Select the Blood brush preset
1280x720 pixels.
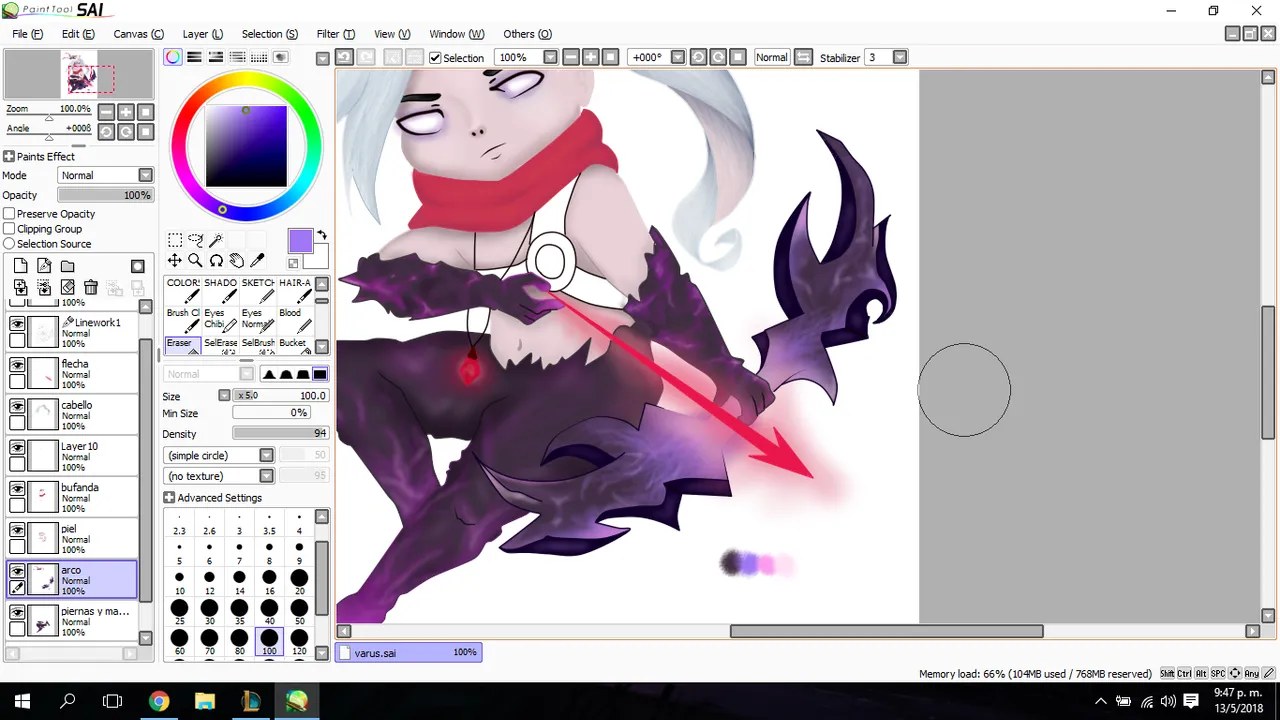tap(294, 320)
